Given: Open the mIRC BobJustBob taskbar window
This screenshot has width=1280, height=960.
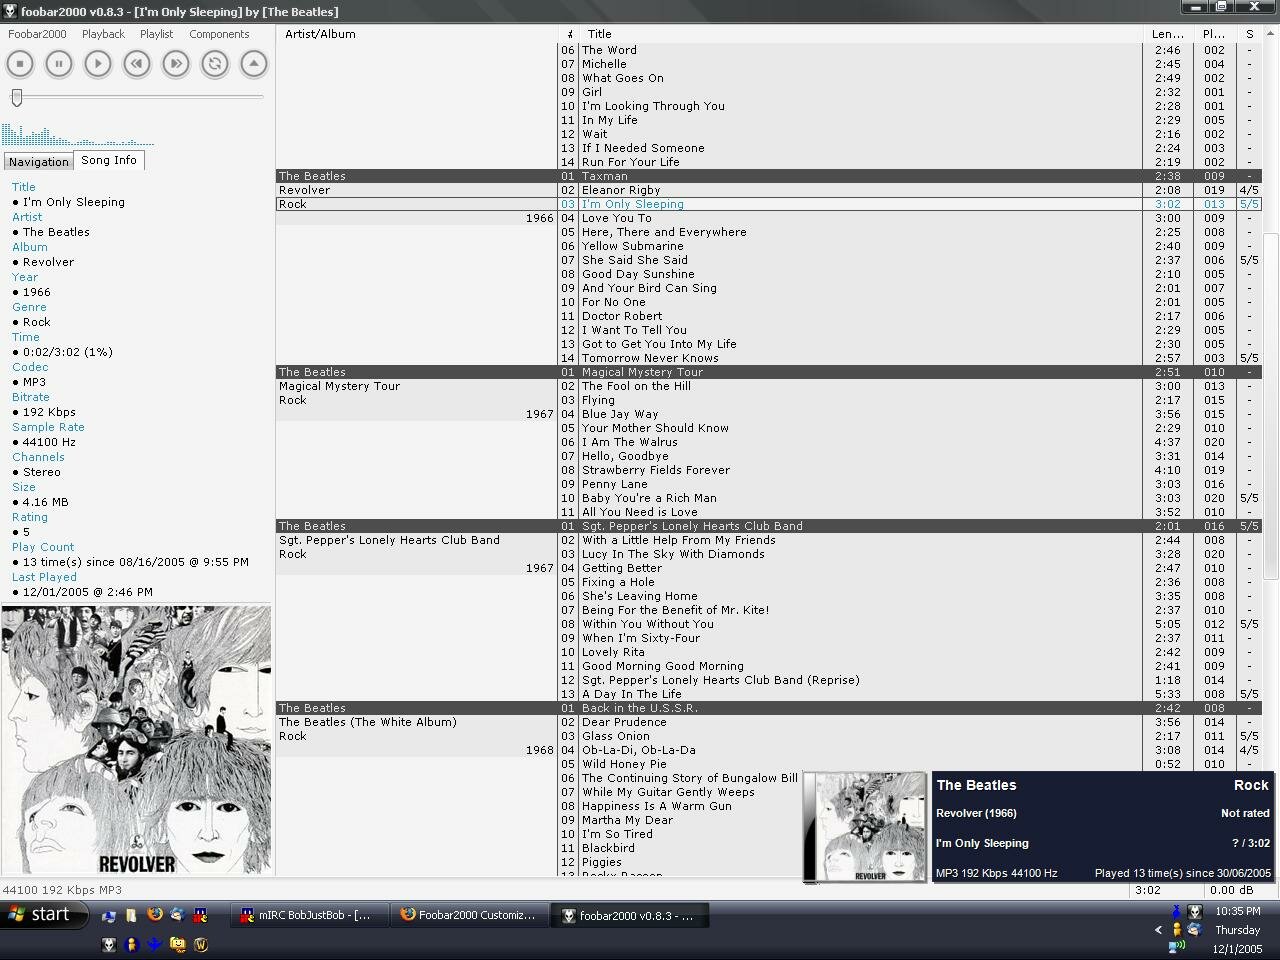Looking at the screenshot, I should coord(309,915).
